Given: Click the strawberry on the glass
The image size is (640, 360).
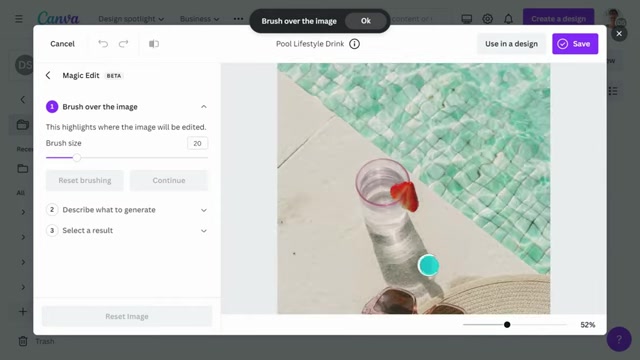Looking at the screenshot, I should point(404,196).
